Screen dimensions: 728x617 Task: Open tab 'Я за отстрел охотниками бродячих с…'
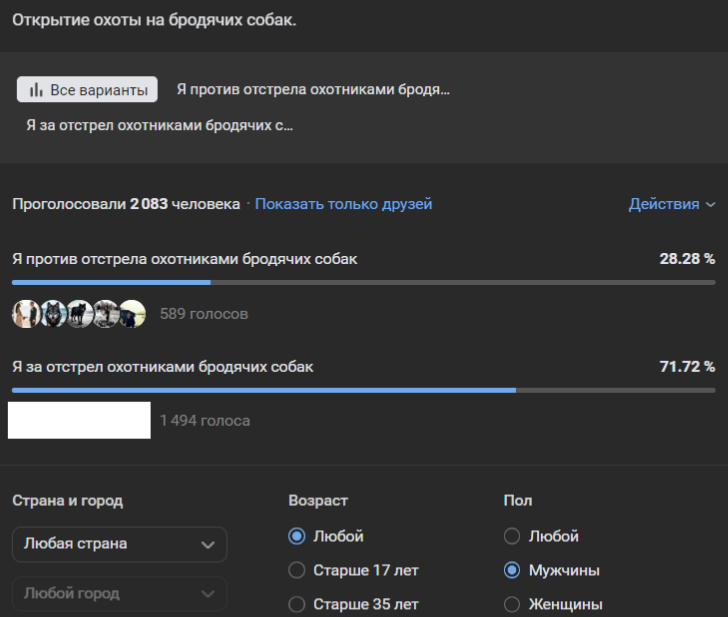pos(159,125)
